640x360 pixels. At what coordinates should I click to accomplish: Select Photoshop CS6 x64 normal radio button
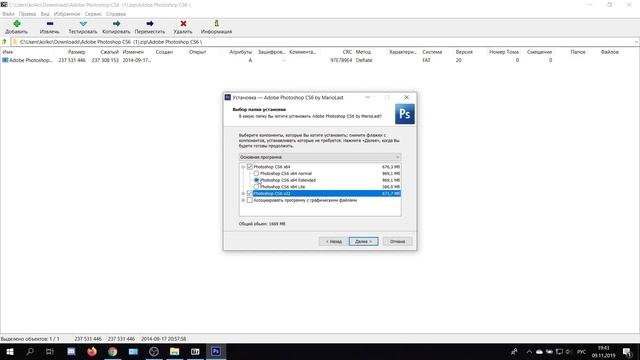pyautogui.click(x=256, y=173)
